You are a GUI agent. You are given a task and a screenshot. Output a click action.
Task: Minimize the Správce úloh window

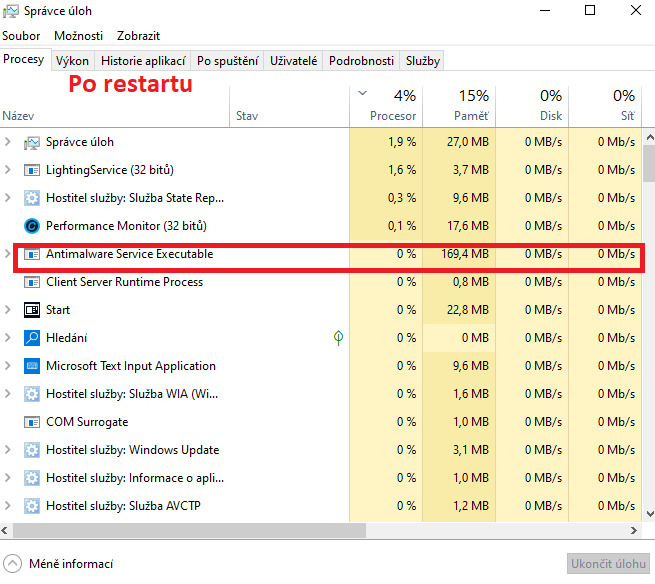coord(545,10)
